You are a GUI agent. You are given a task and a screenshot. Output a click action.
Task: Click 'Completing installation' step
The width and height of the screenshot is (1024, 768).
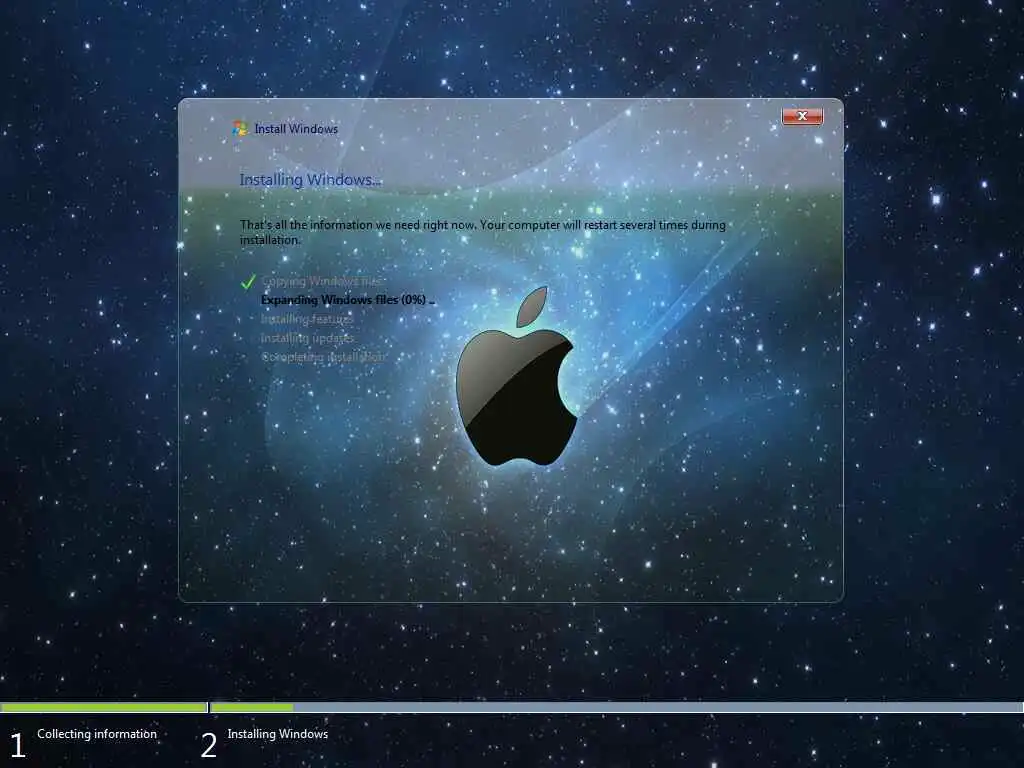point(323,357)
